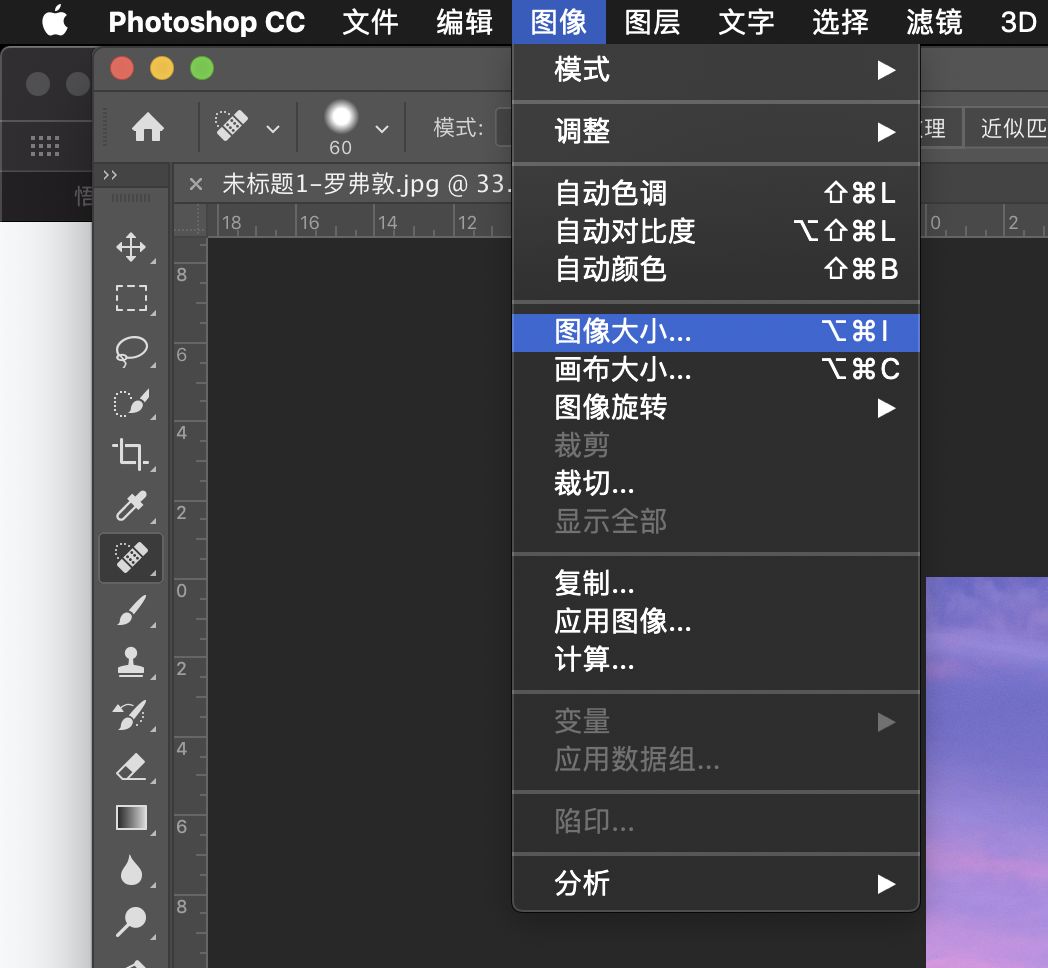The image size is (1048, 968).
Task: Select the Lasso tool
Action: point(131,351)
